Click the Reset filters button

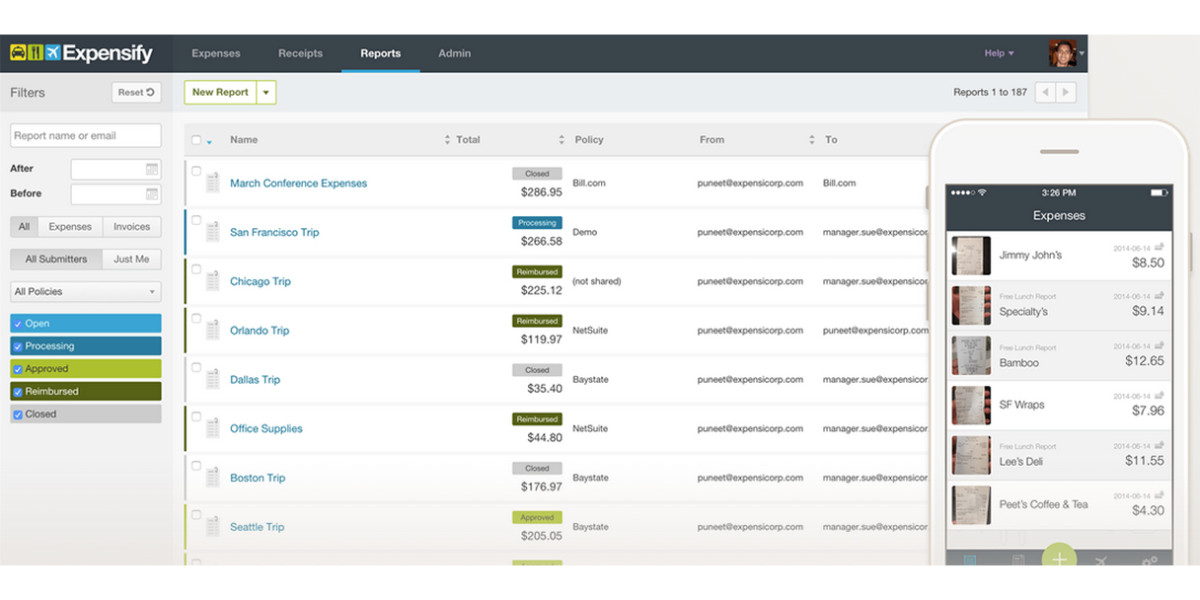137,92
